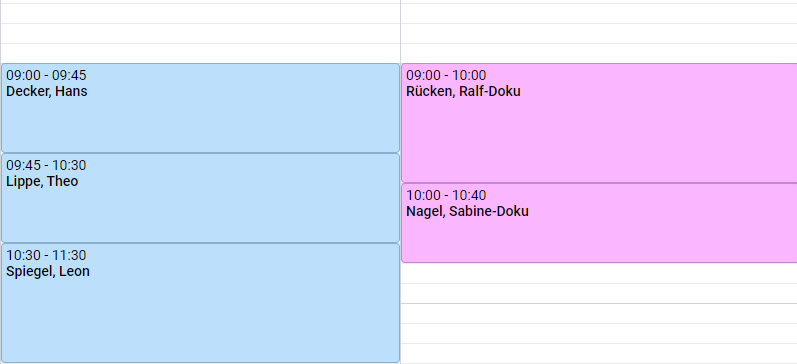Screen dimensions: 797x364
Task: Open the Decker, Hans appointment block
Action: (x=200, y=108)
